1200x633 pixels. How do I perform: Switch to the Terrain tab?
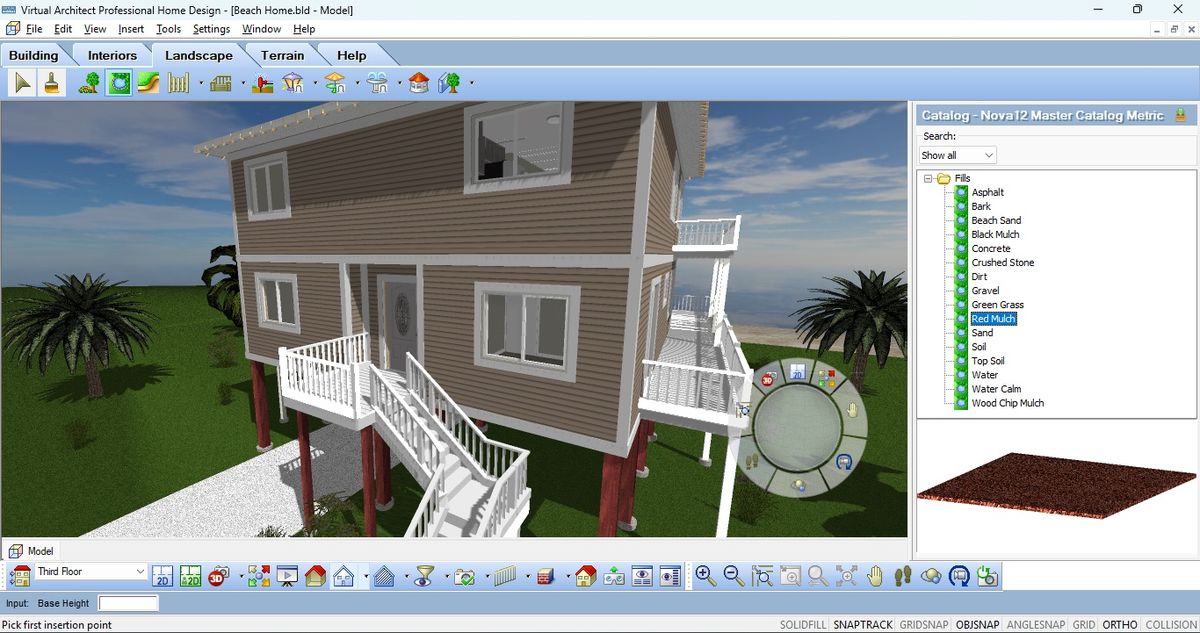pyautogui.click(x=282, y=55)
